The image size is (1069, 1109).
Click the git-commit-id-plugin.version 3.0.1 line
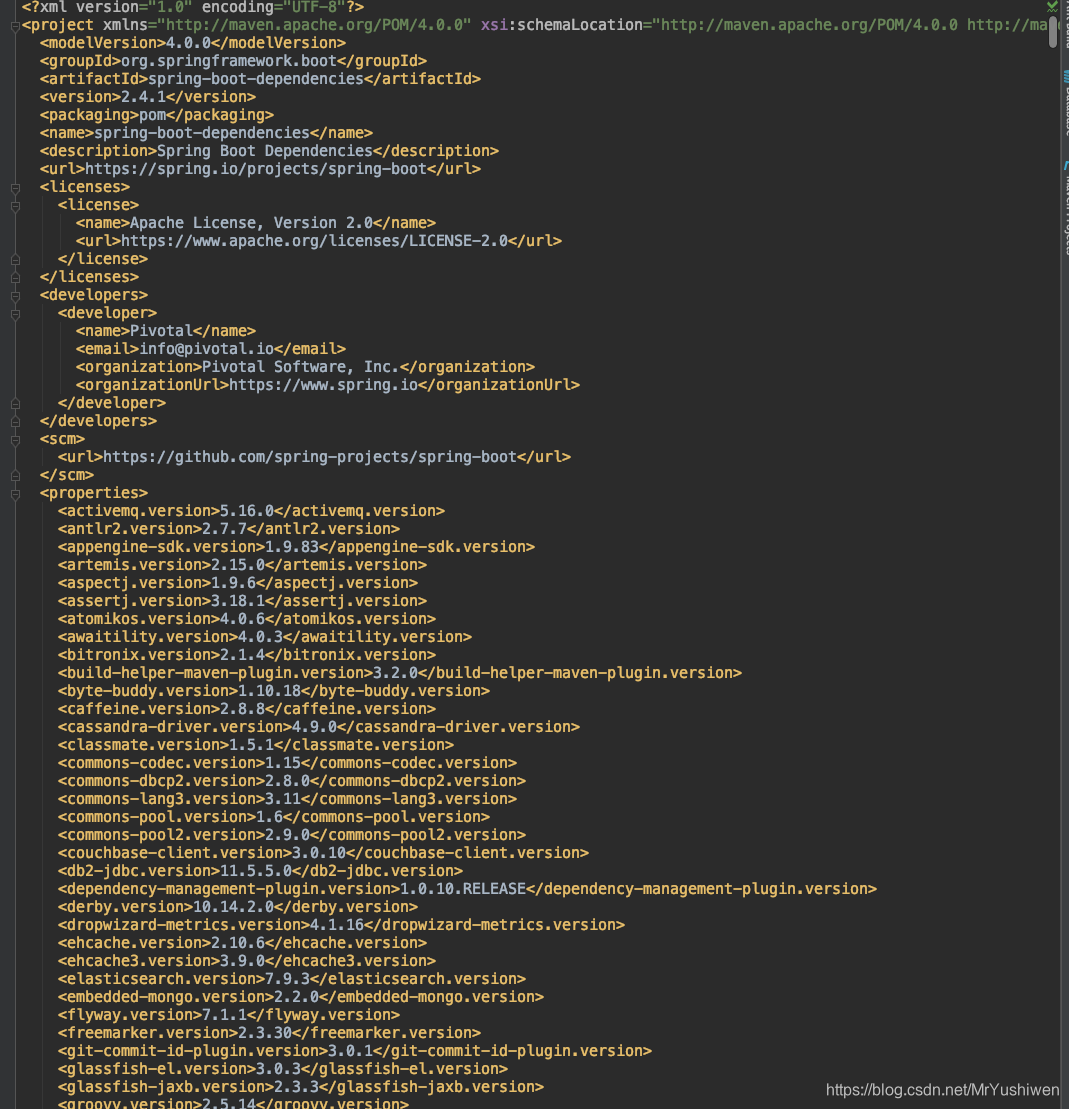355,1052
